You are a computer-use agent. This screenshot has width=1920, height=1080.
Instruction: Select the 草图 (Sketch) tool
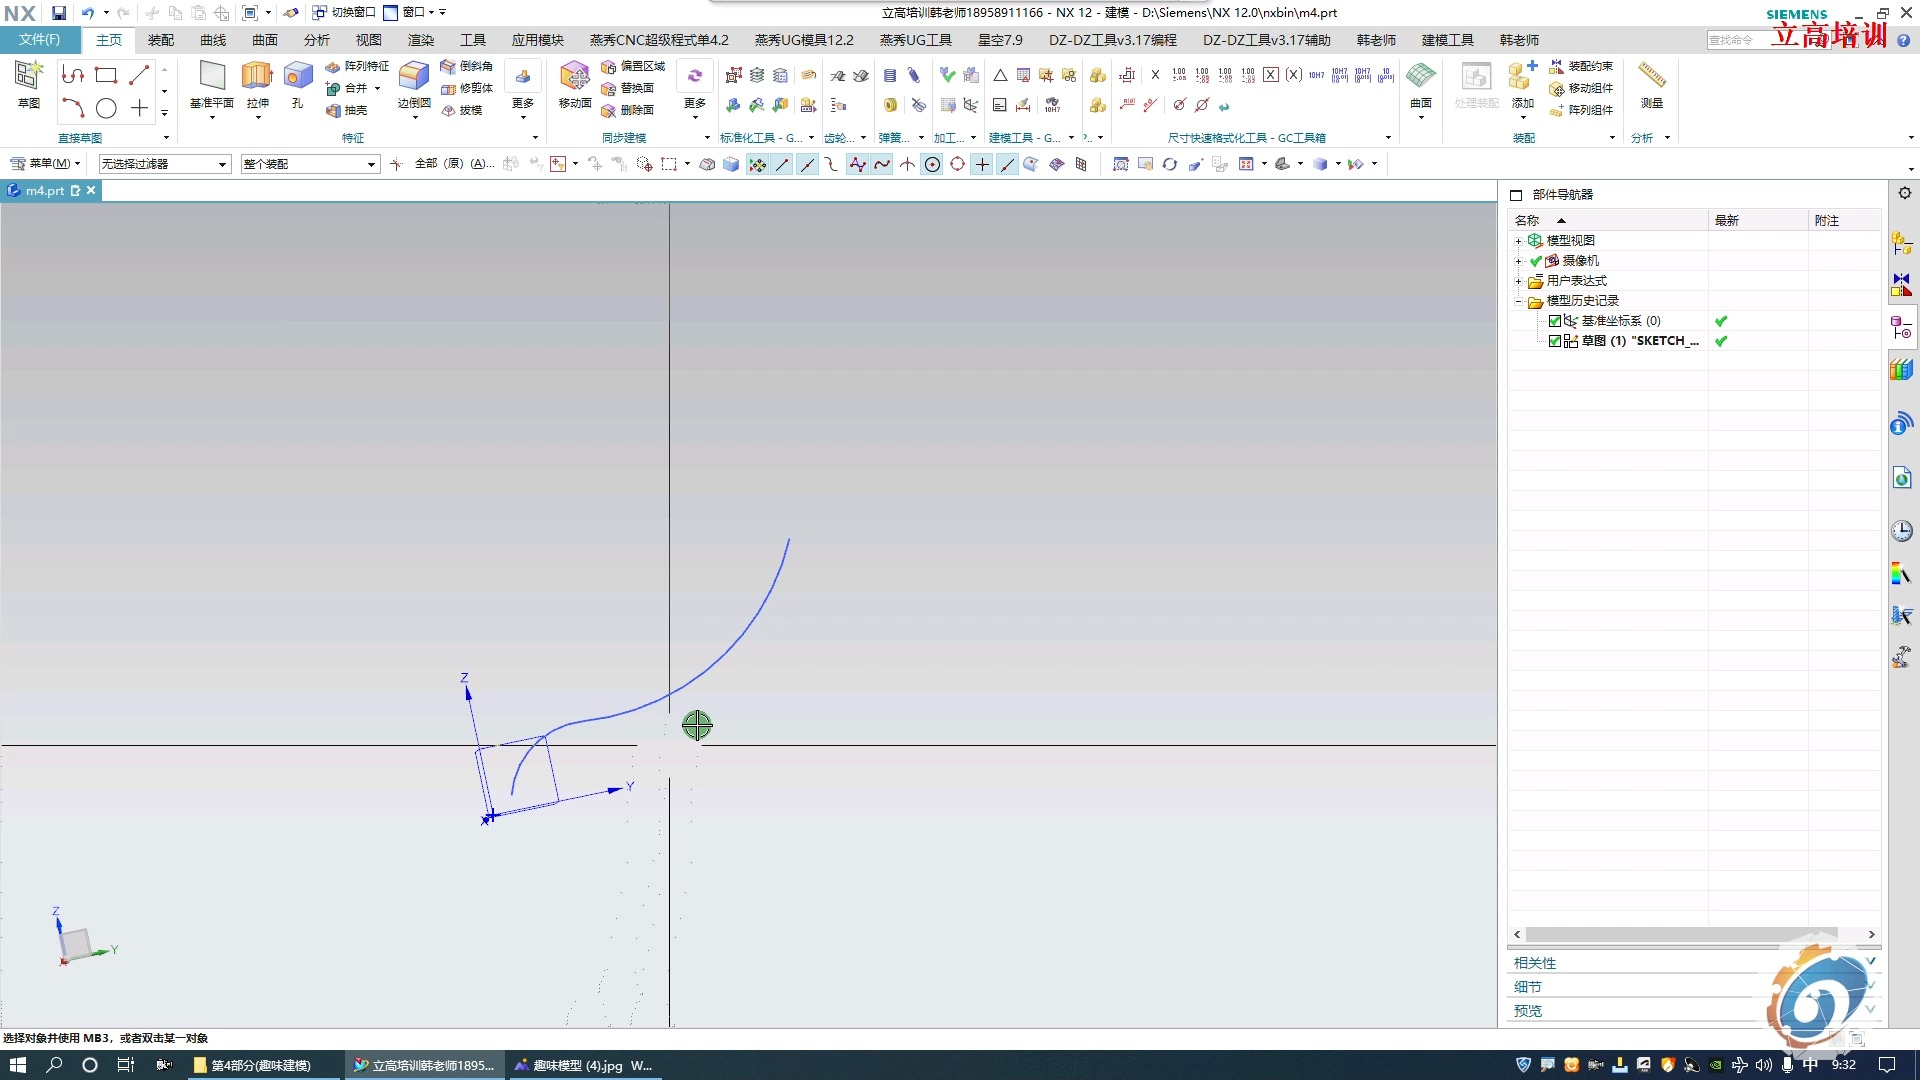pos(29,85)
